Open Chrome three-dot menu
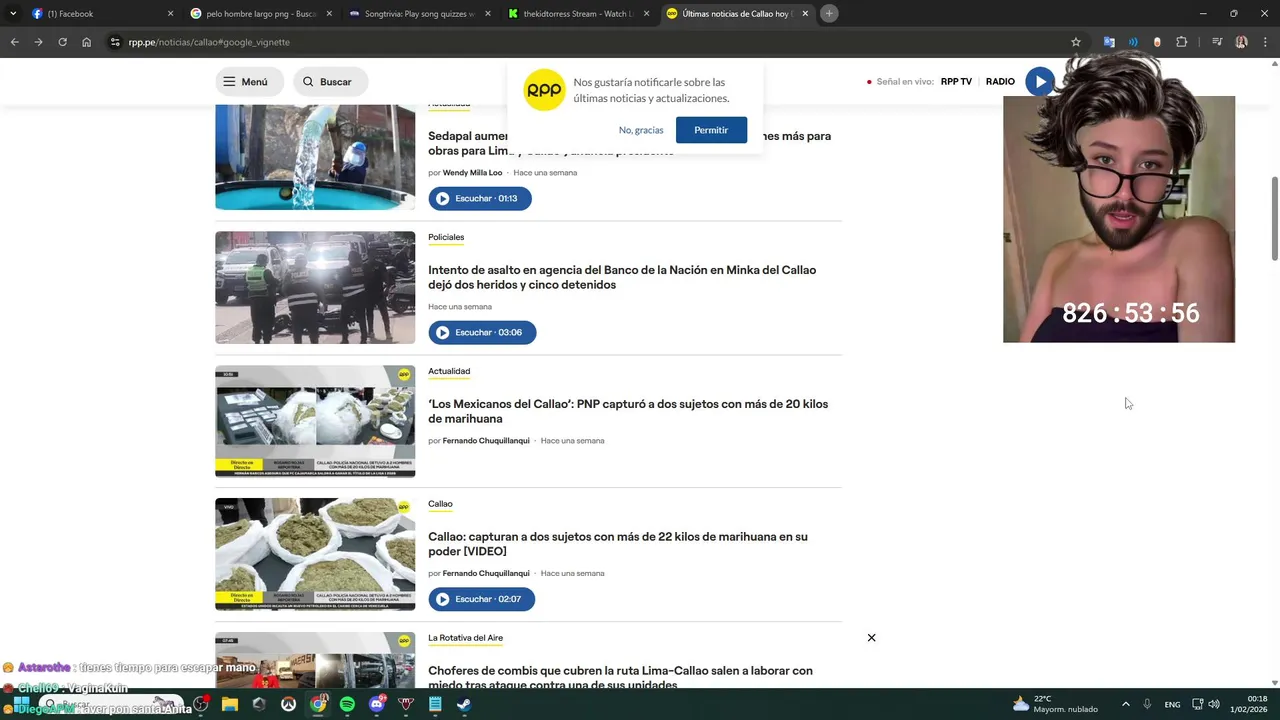Image resolution: width=1280 pixels, height=720 pixels. pyautogui.click(x=1265, y=42)
